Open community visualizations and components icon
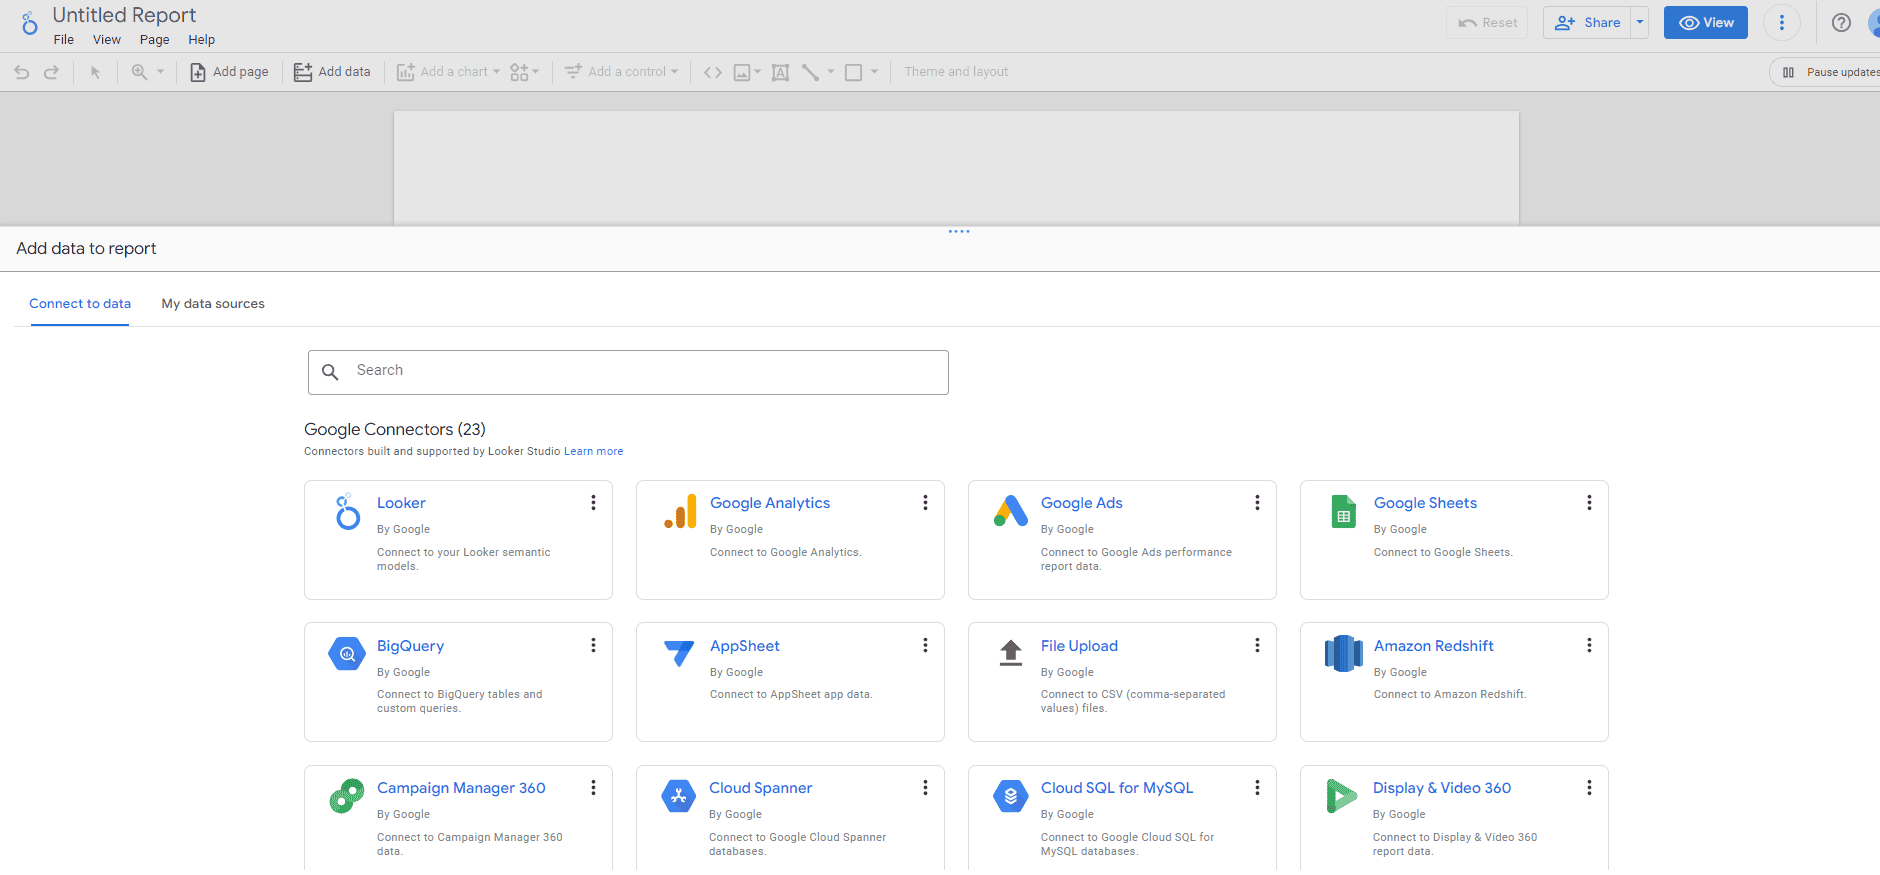 coord(519,72)
